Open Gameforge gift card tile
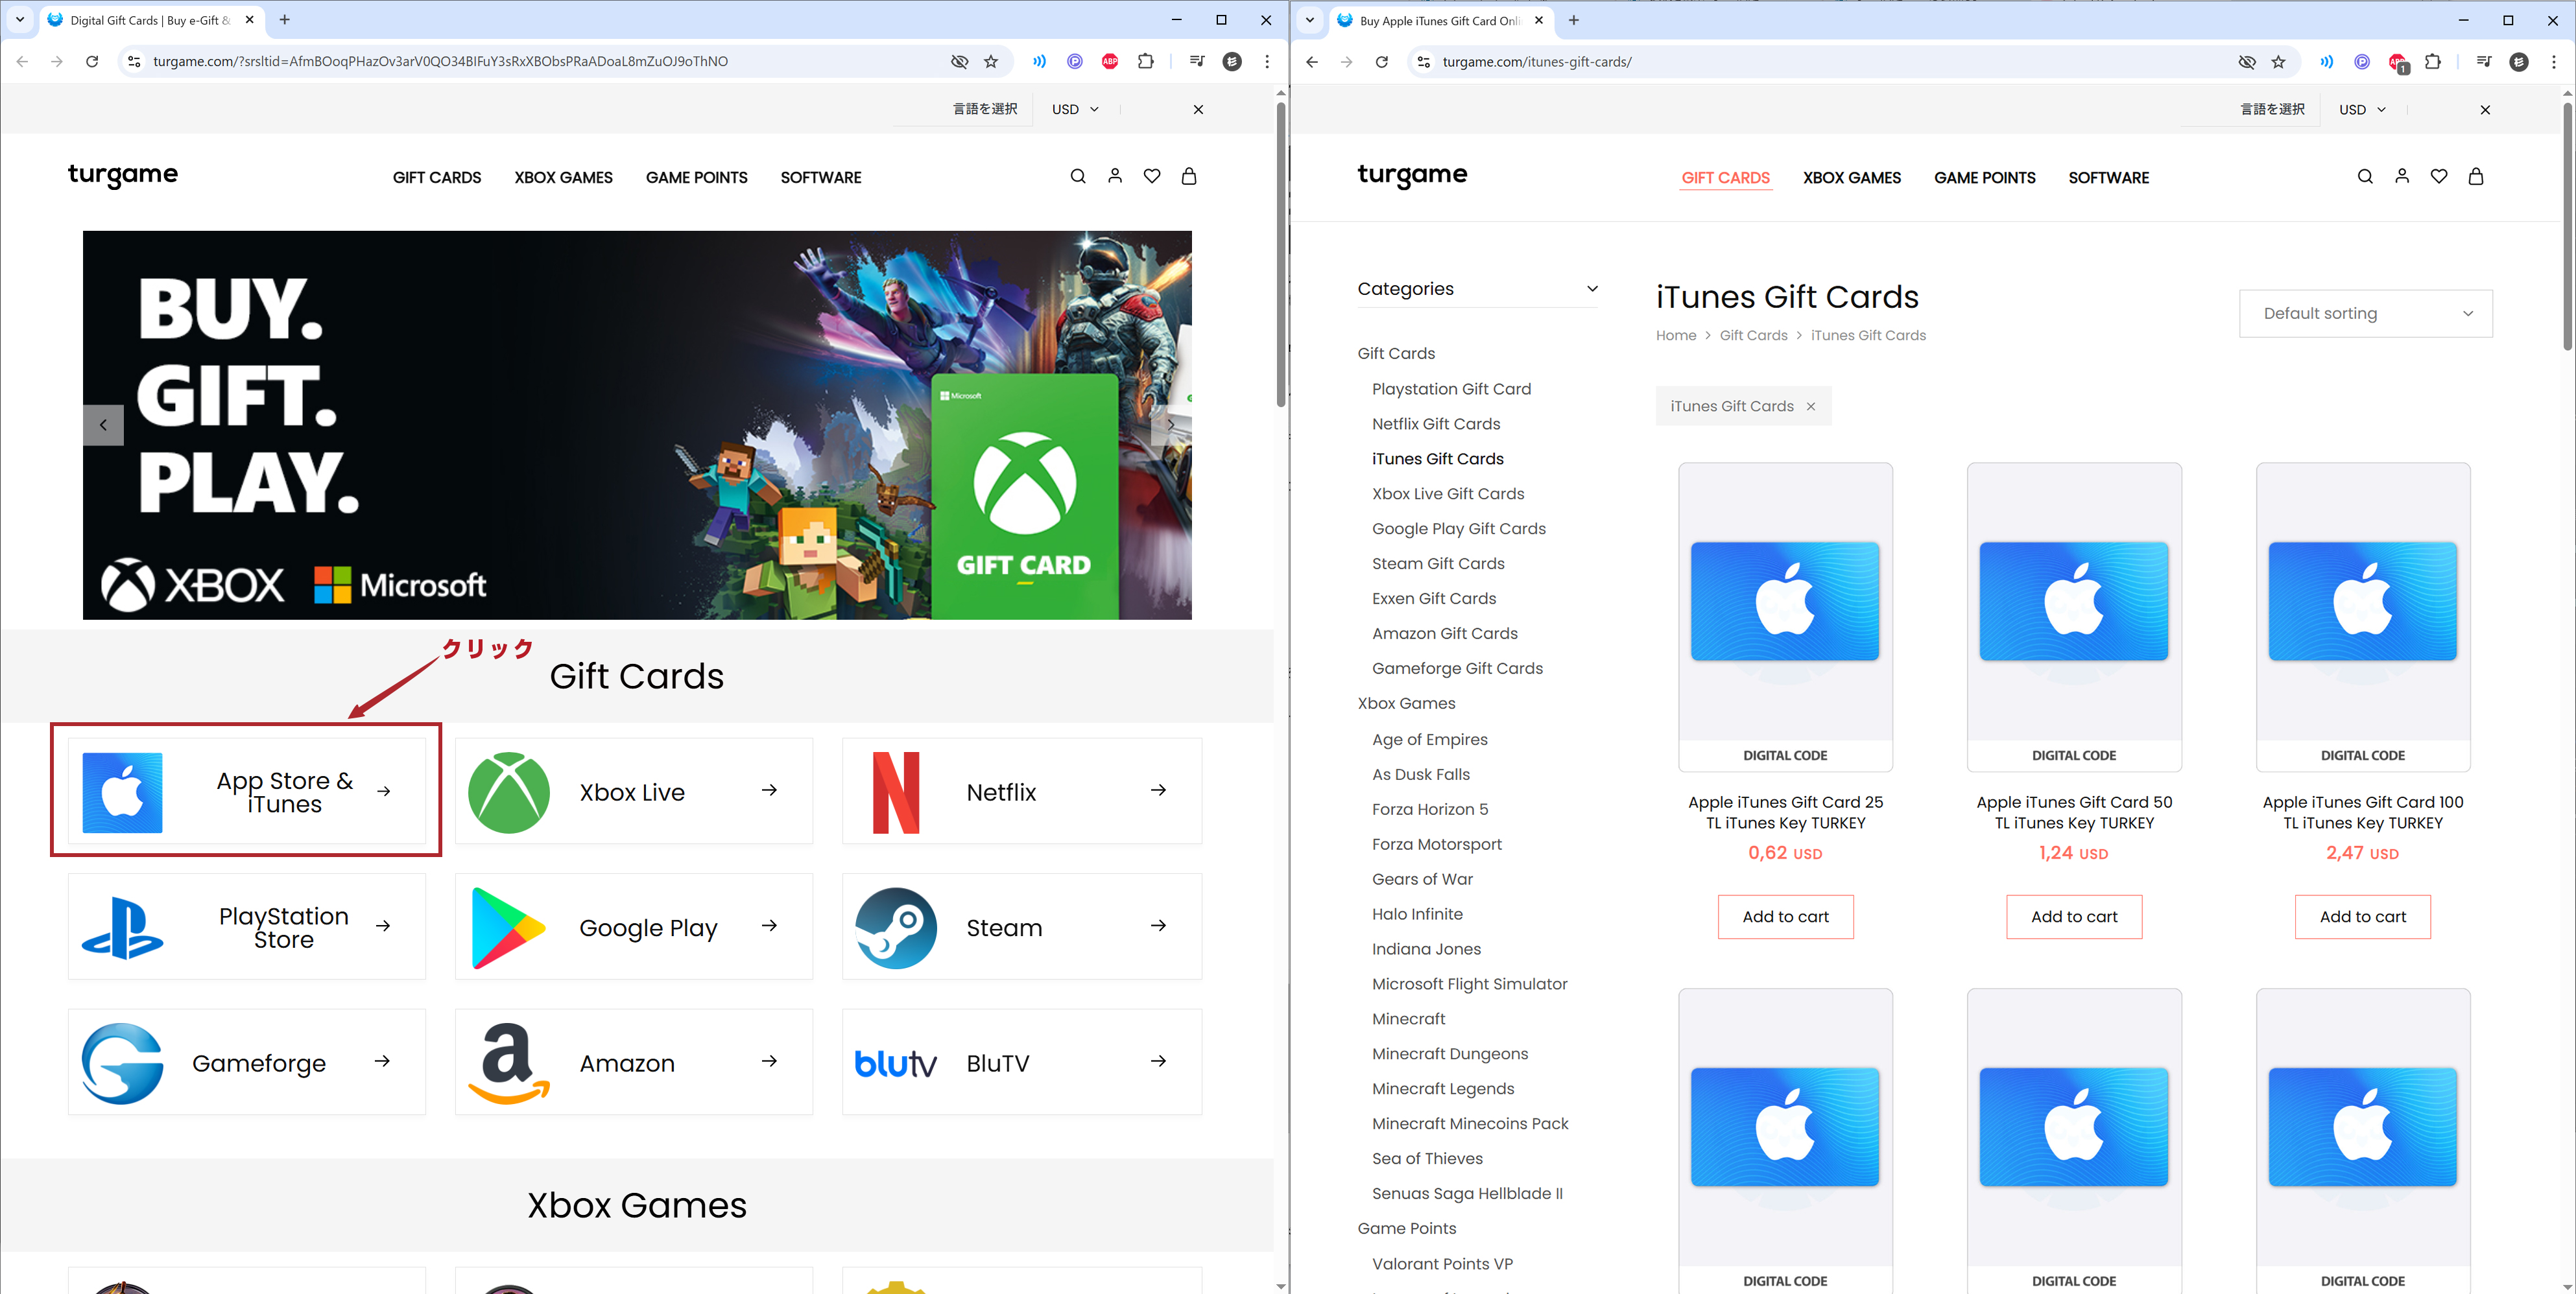The image size is (2576, 1294). pos(247,1062)
